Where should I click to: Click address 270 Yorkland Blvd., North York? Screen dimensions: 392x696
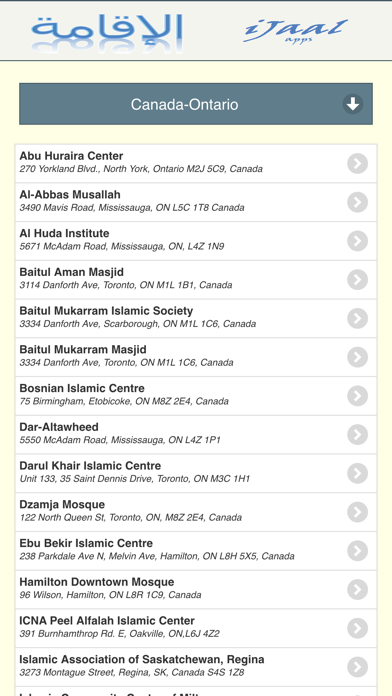coord(141,169)
